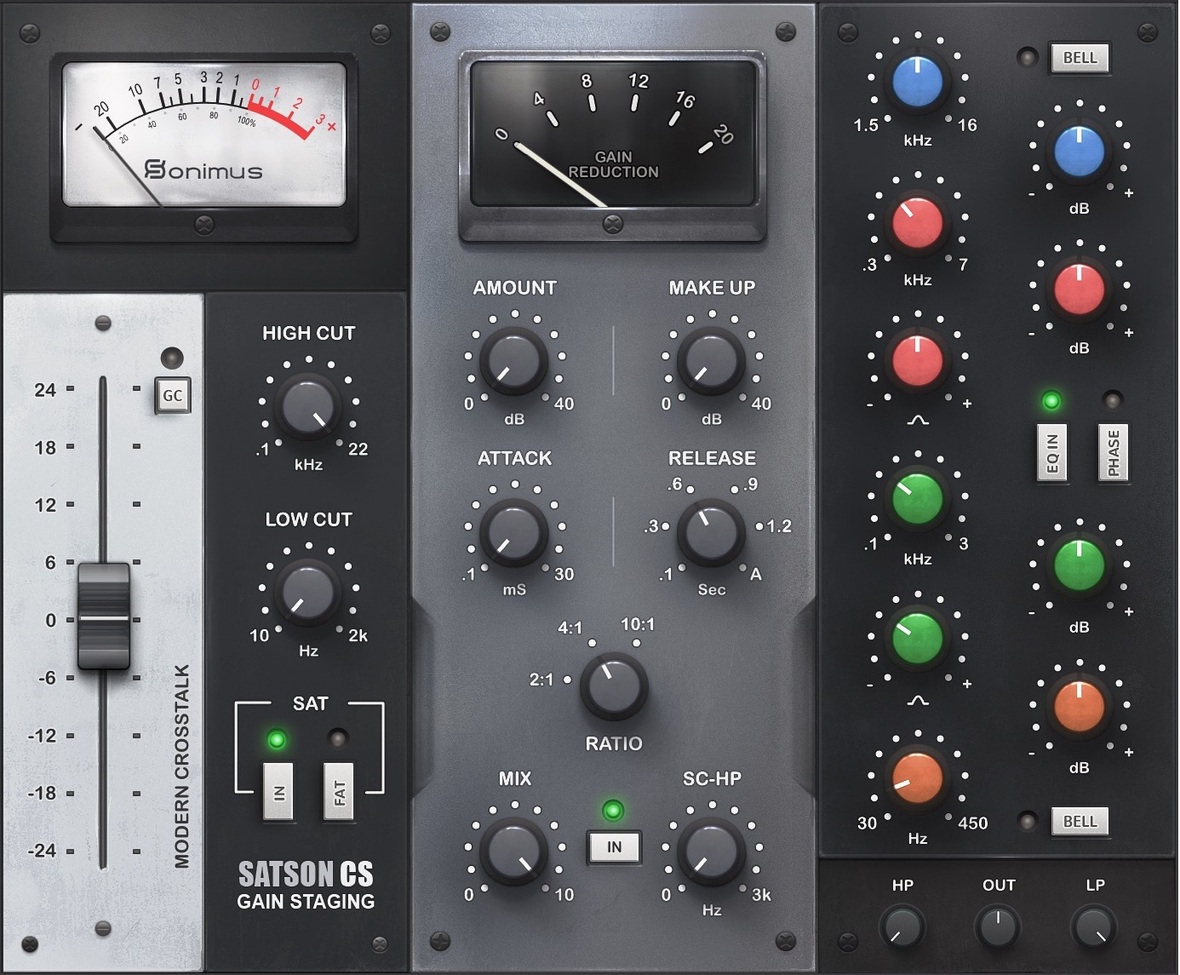The width and height of the screenshot is (1180, 975).
Task: Click the 1.2 release time label
Action: (x=779, y=526)
